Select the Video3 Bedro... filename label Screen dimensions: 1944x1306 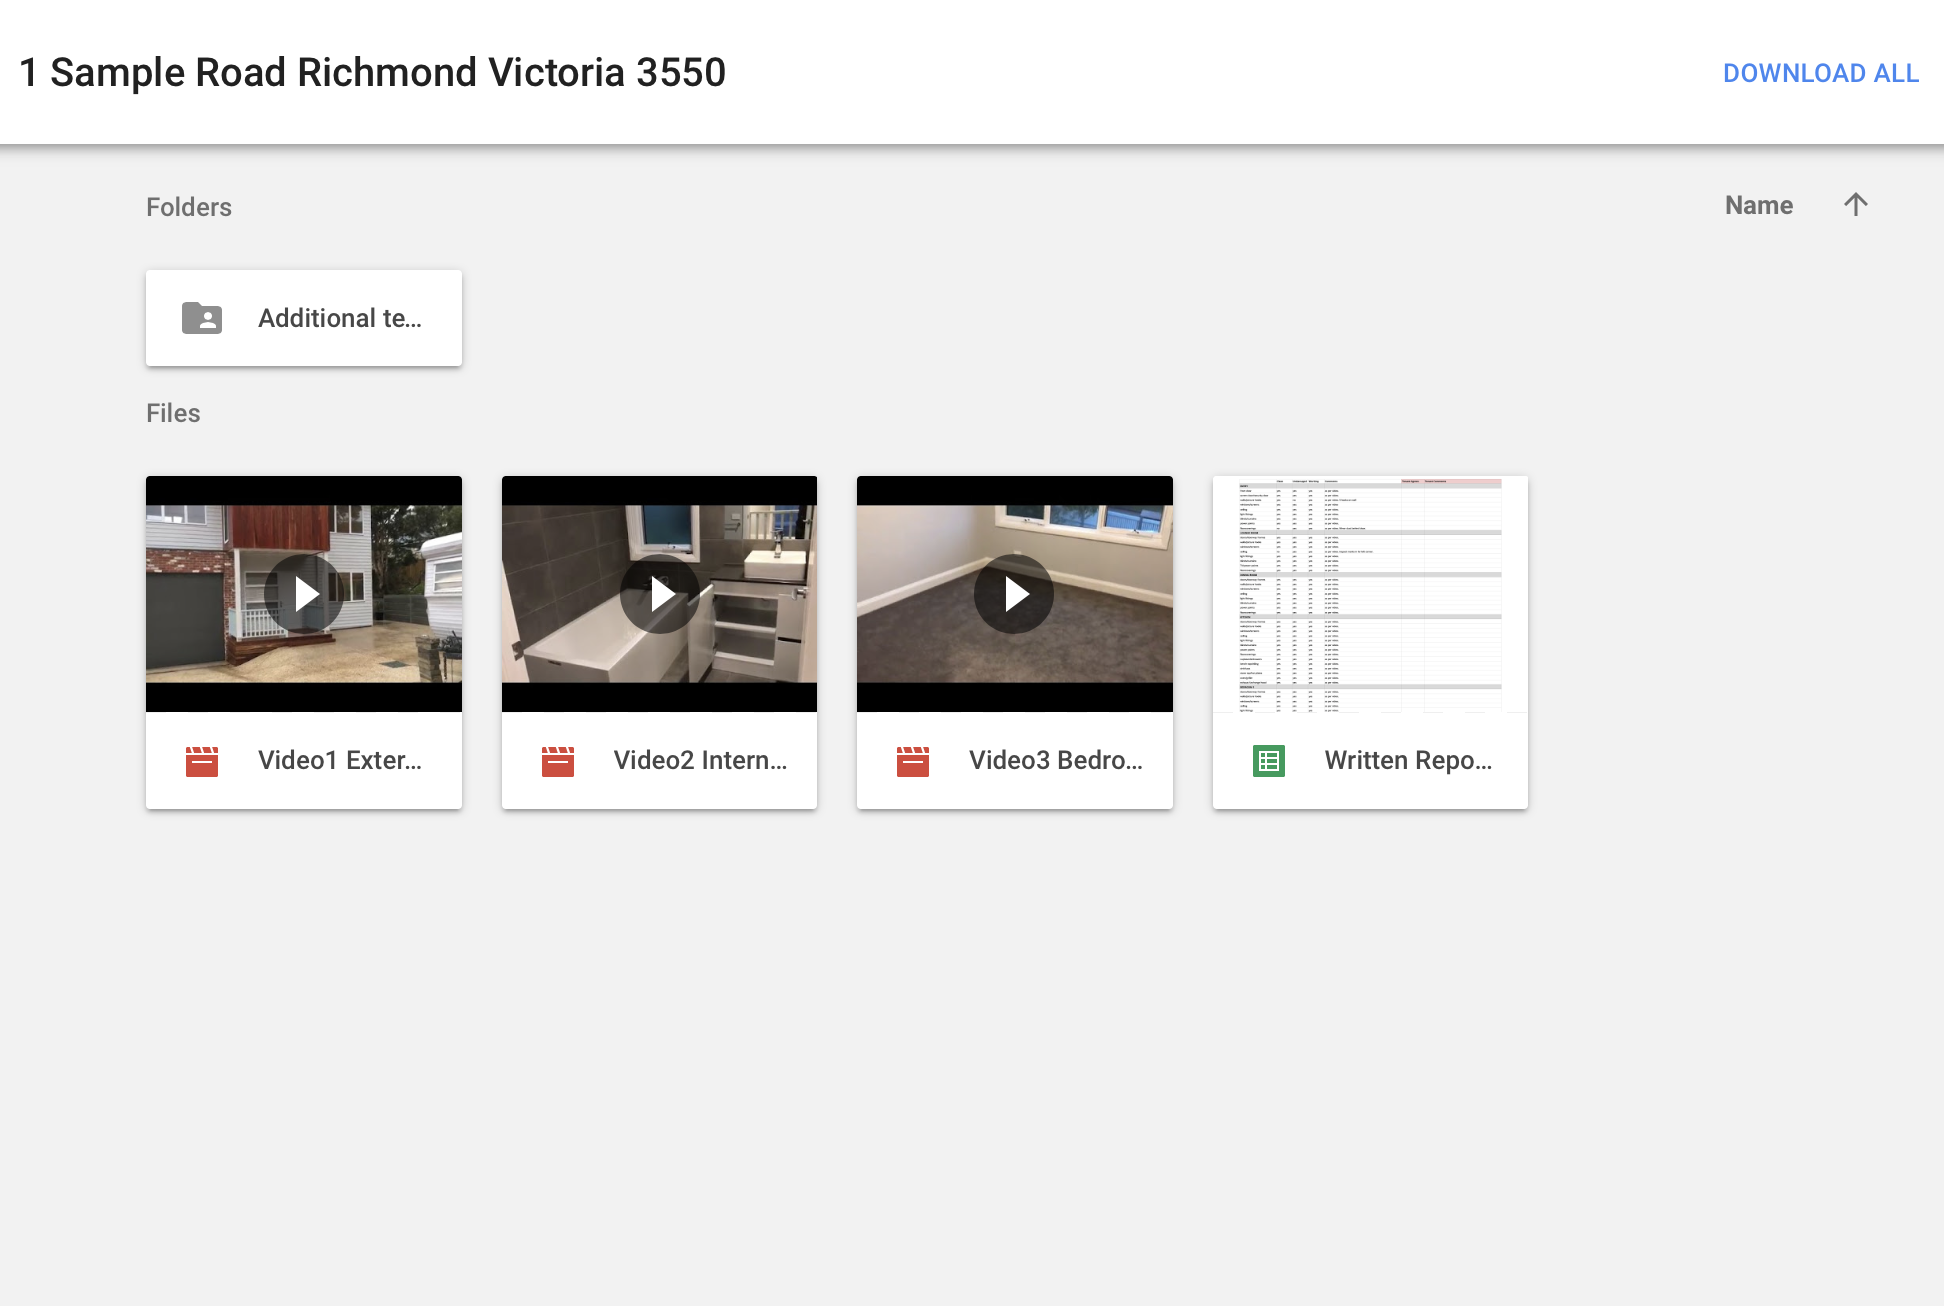pos(1055,760)
